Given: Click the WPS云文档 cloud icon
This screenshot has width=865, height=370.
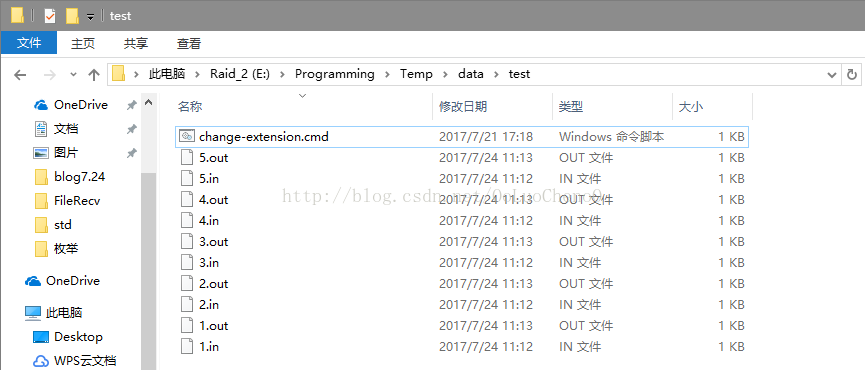Looking at the screenshot, I should (x=41, y=361).
